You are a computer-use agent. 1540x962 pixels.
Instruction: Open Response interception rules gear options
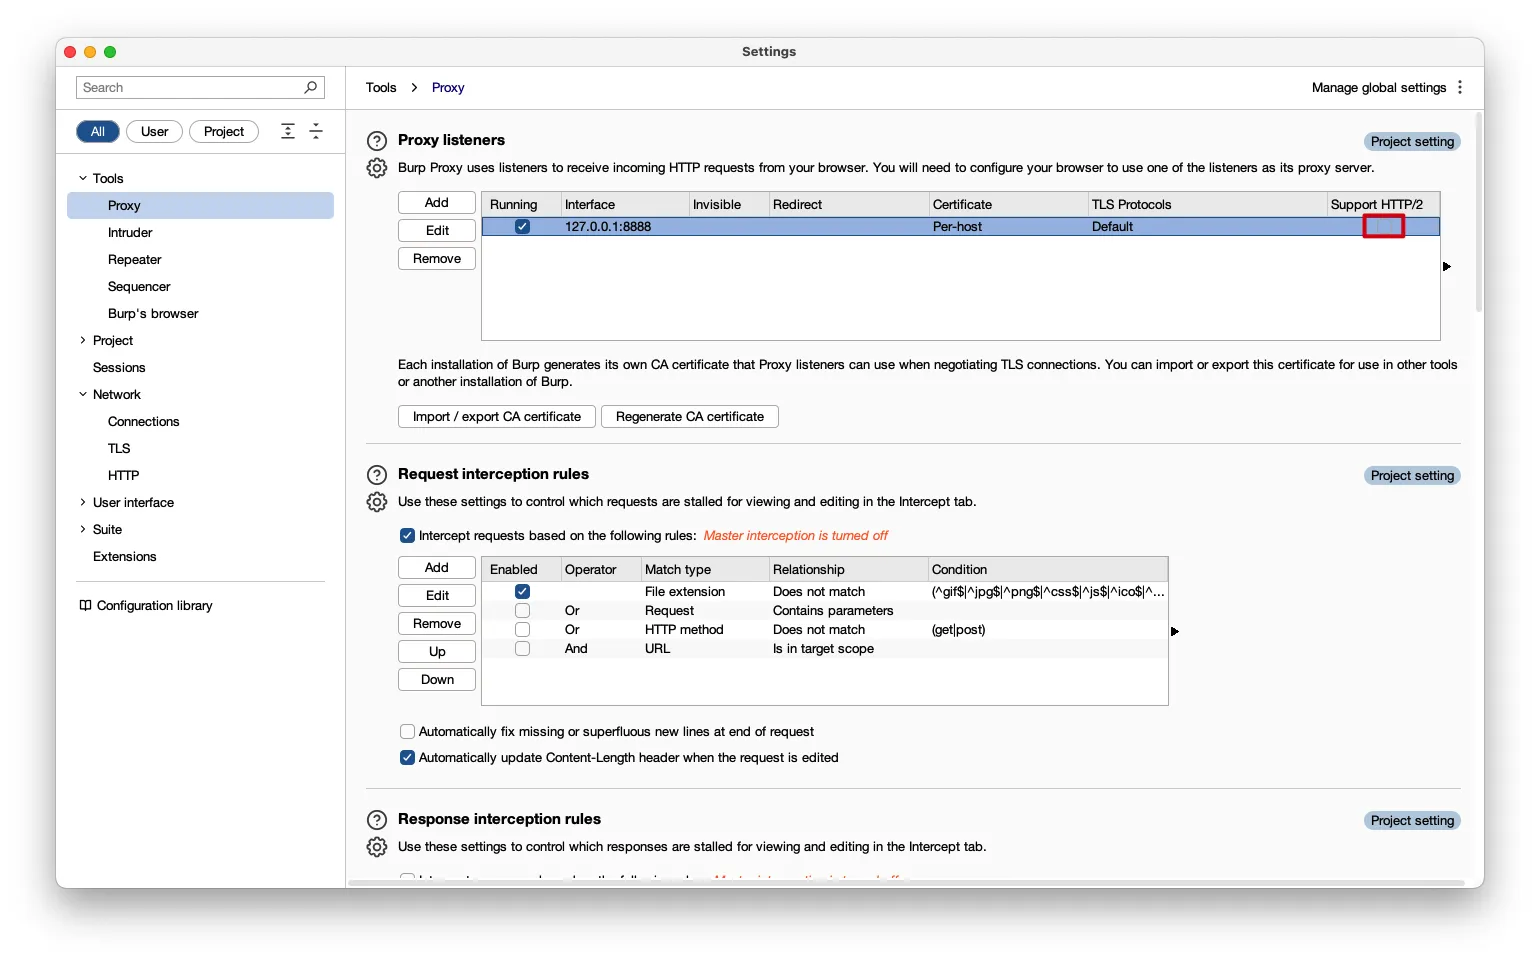[377, 847]
